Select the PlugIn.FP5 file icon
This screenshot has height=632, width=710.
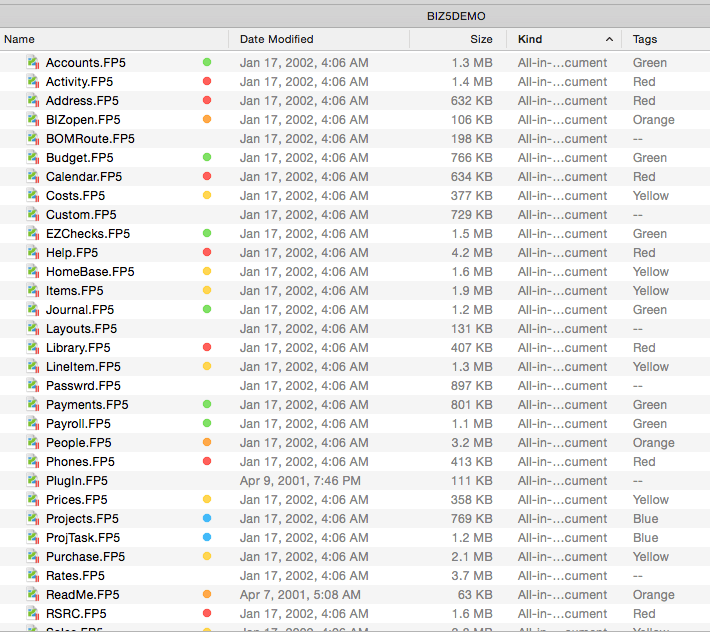[x=33, y=480]
